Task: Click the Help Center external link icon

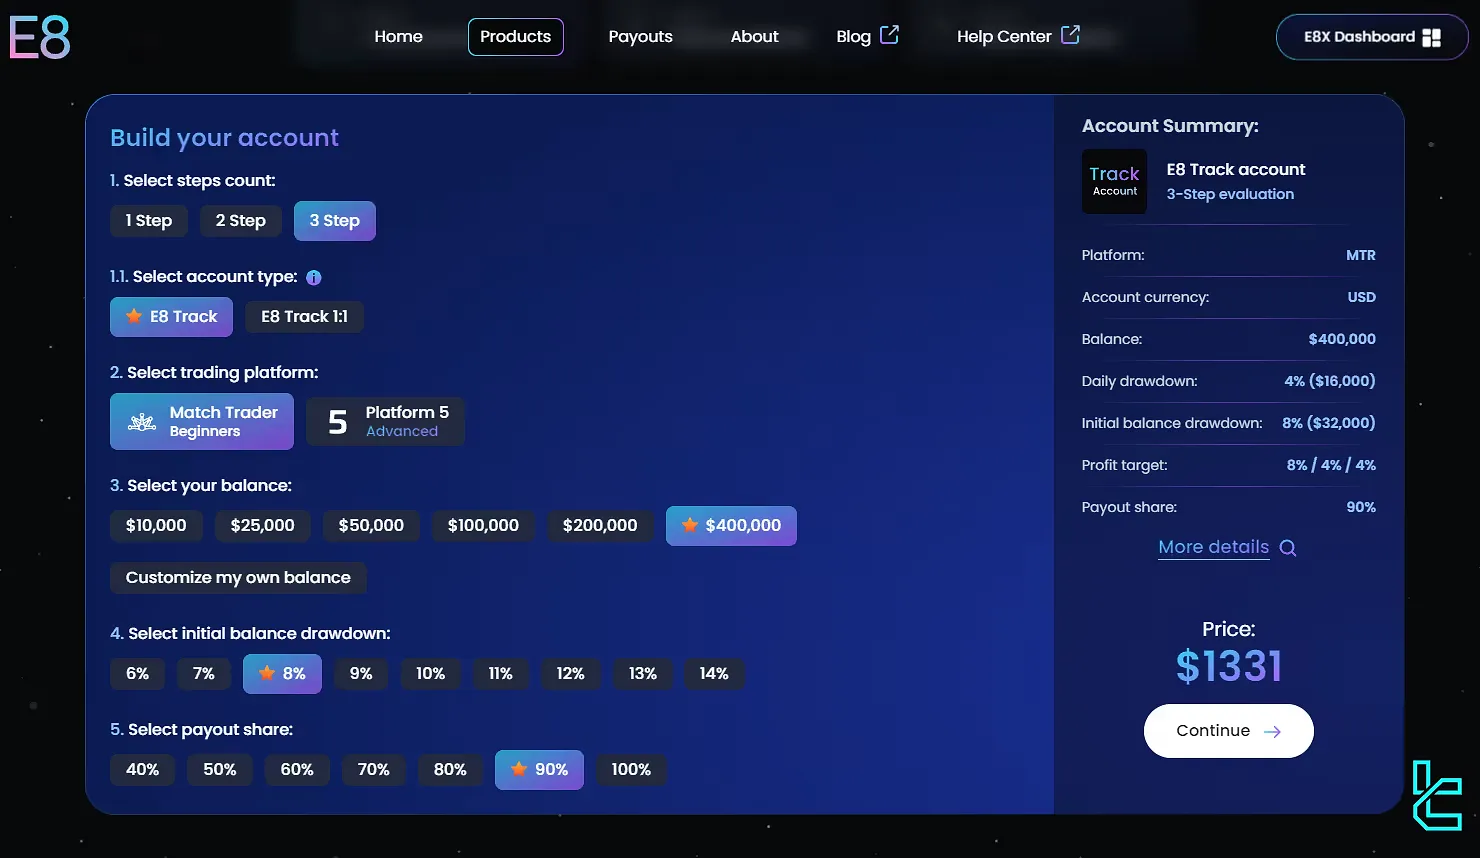Action: (1070, 35)
